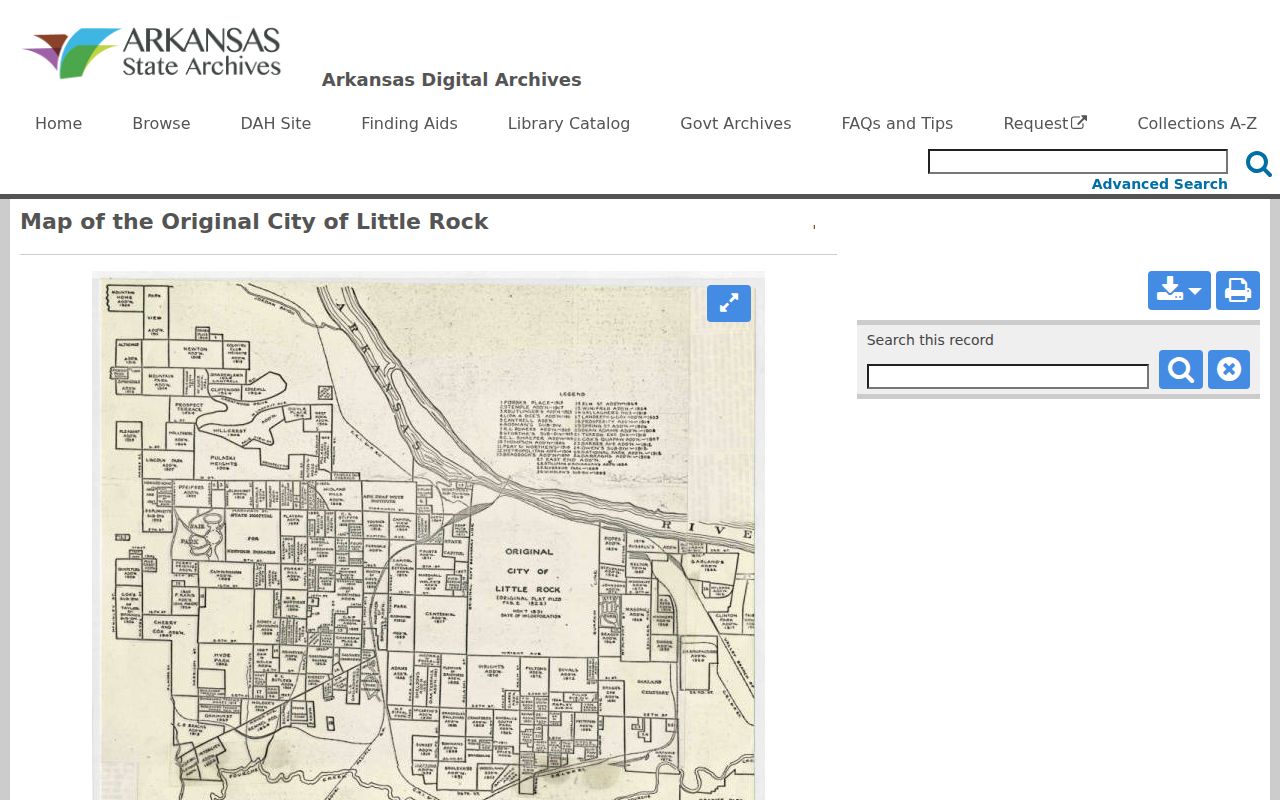Open the Library Catalog link

point(569,124)
